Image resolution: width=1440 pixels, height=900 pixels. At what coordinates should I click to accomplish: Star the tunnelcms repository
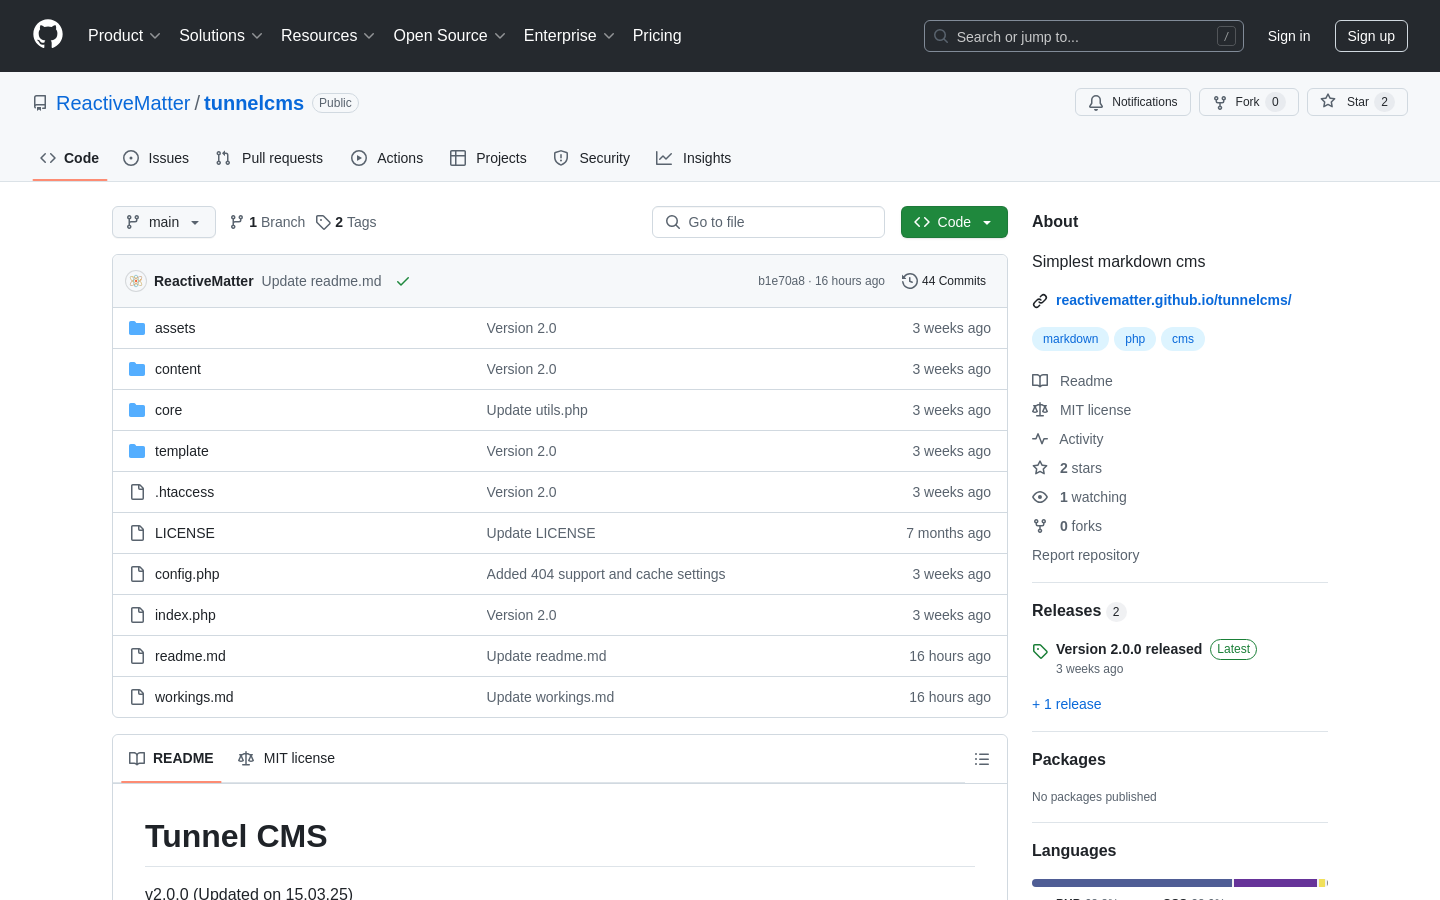(1357, 102)
